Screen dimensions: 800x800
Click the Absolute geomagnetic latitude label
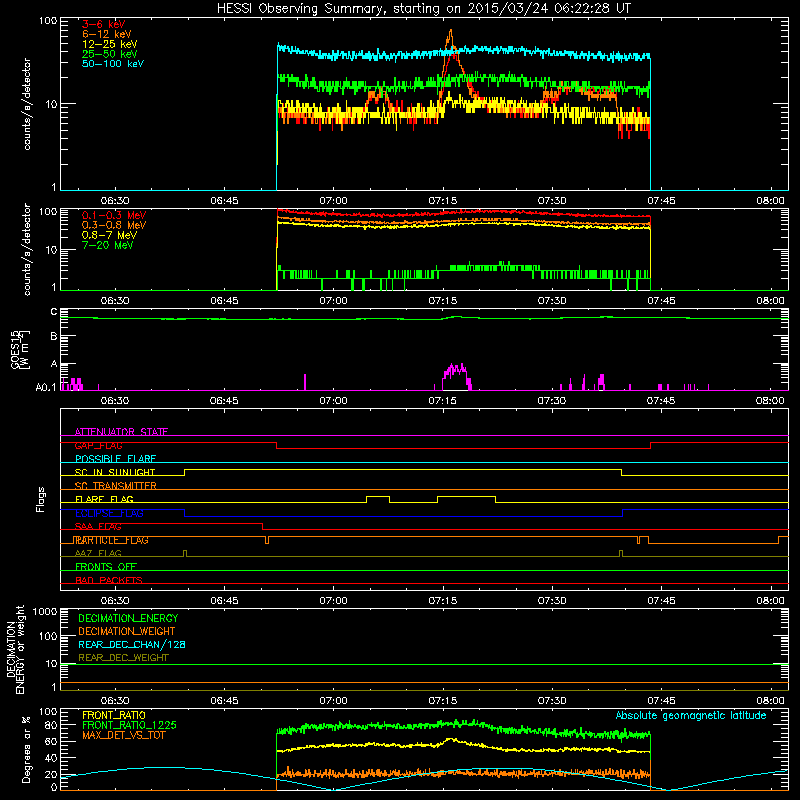pyautogui.click(x=691, y=715)
